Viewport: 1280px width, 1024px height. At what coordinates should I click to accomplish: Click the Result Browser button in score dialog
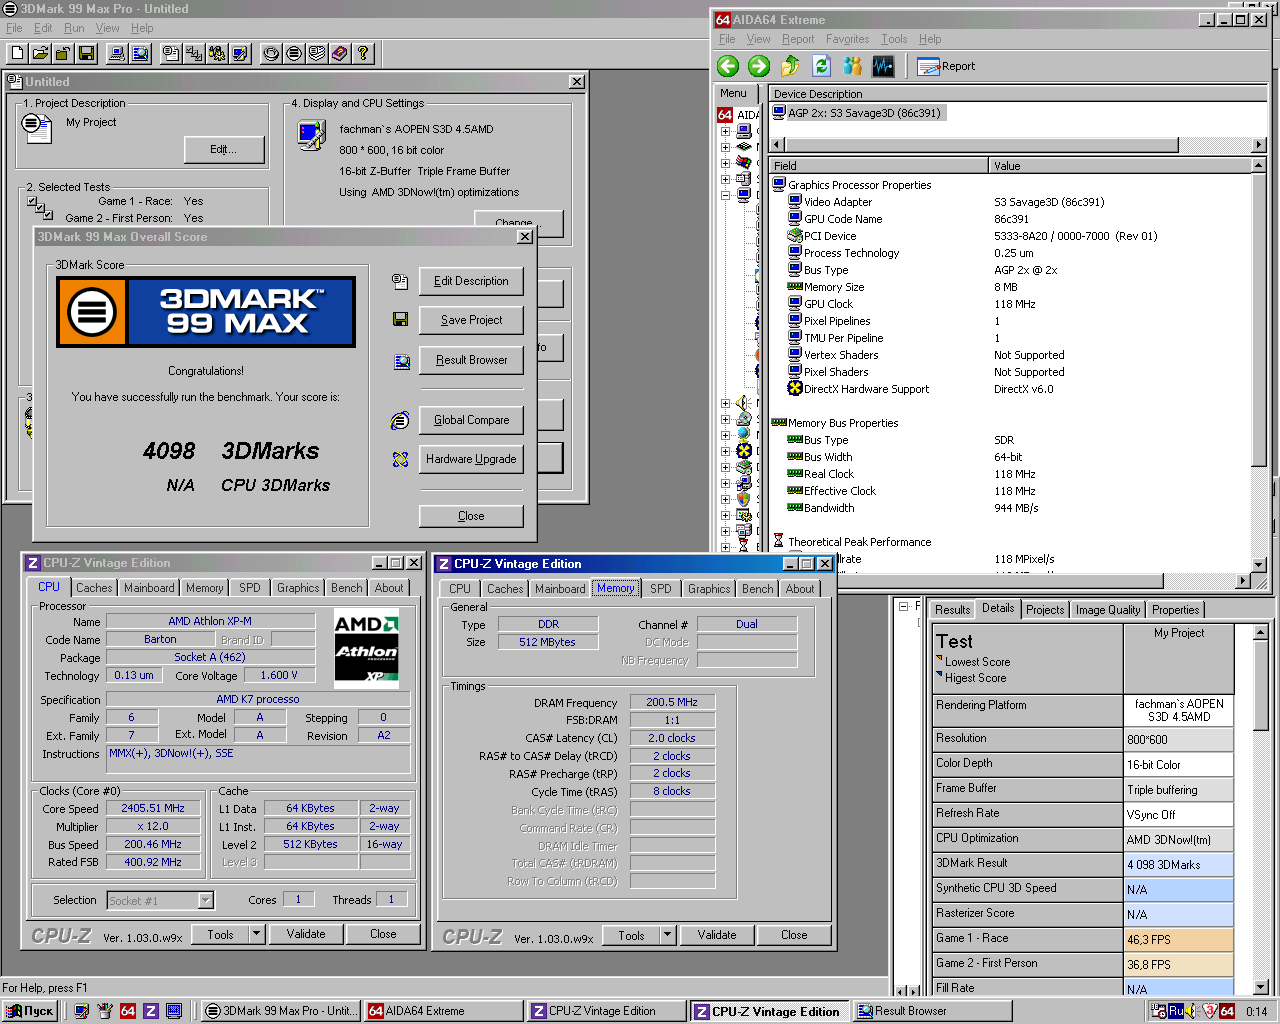tap(471, 360)
